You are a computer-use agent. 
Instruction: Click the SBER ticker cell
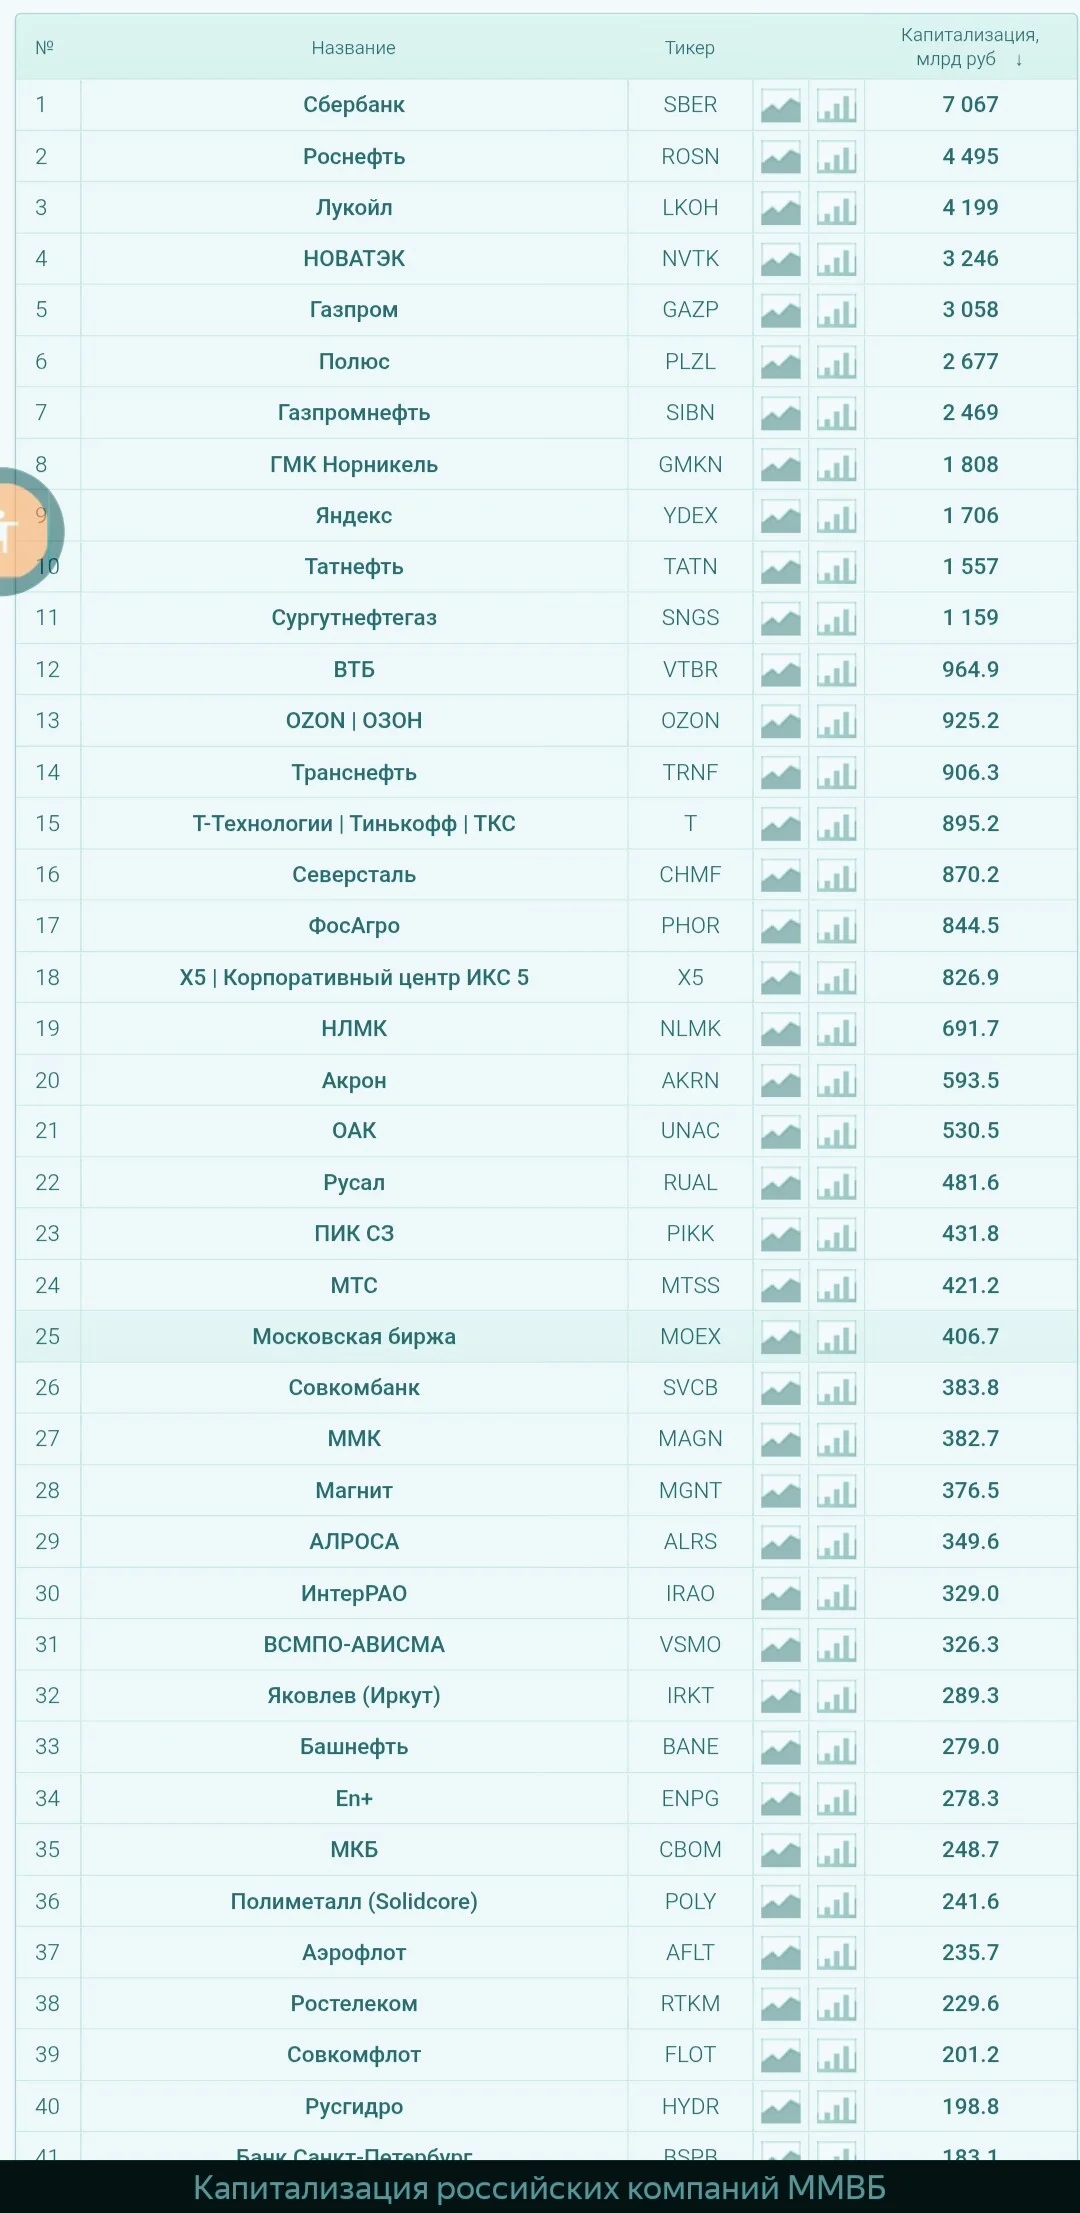pyautogui.click(x=690, y=105)
